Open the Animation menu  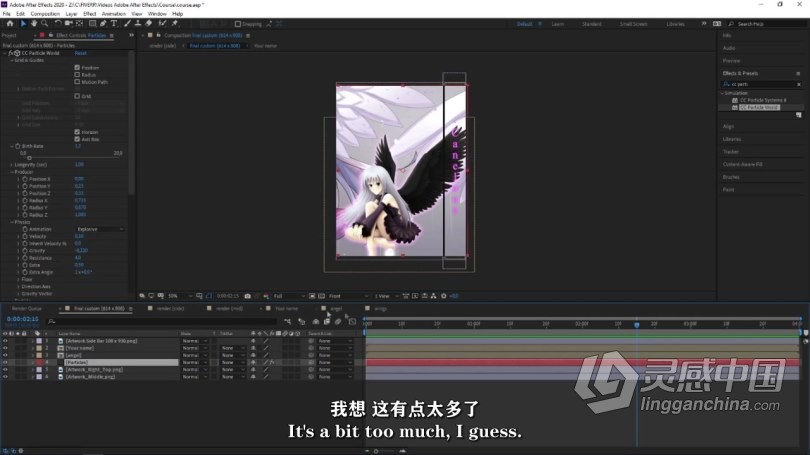[x=114, y=14]
